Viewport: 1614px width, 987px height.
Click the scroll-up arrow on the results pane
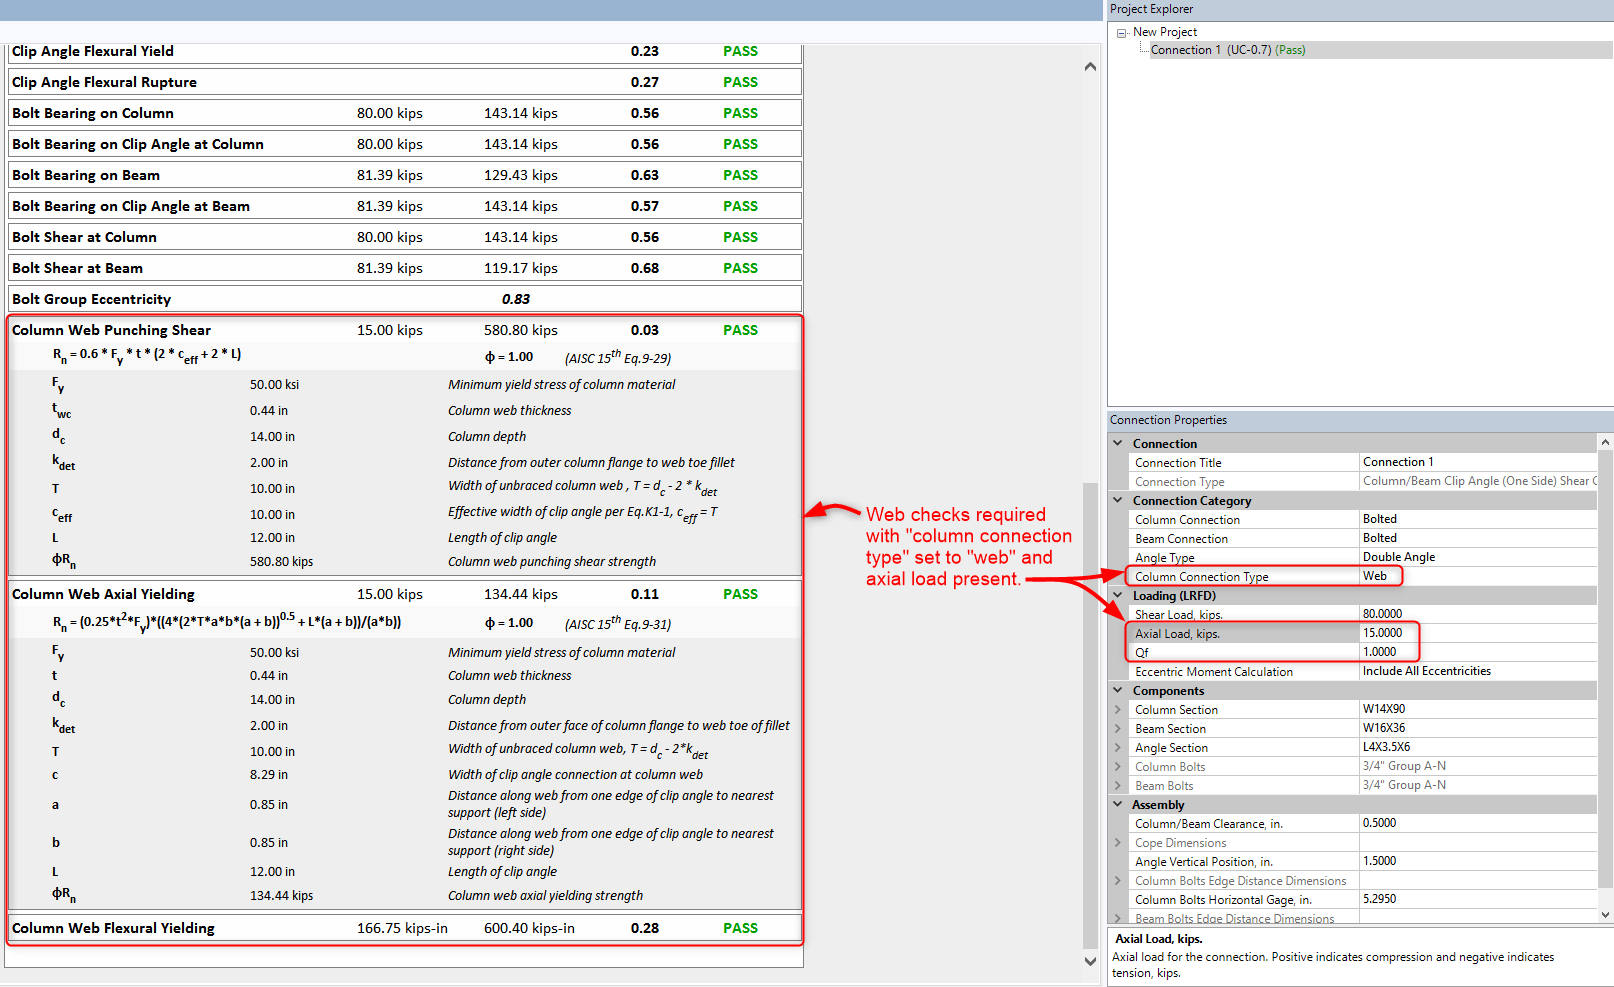(1090, 66)
